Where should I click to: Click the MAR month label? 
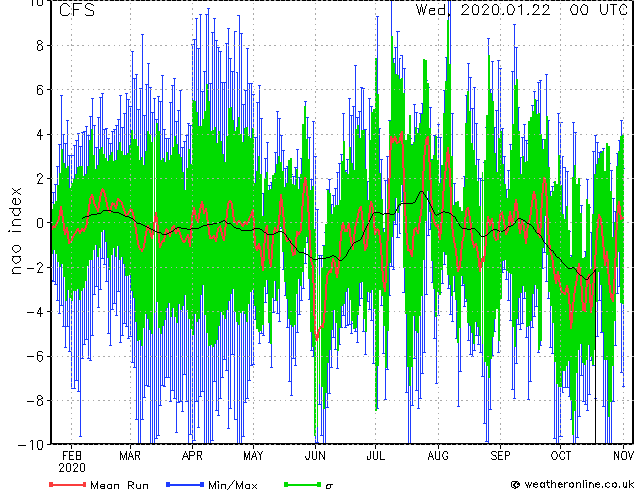click(130, 456)
